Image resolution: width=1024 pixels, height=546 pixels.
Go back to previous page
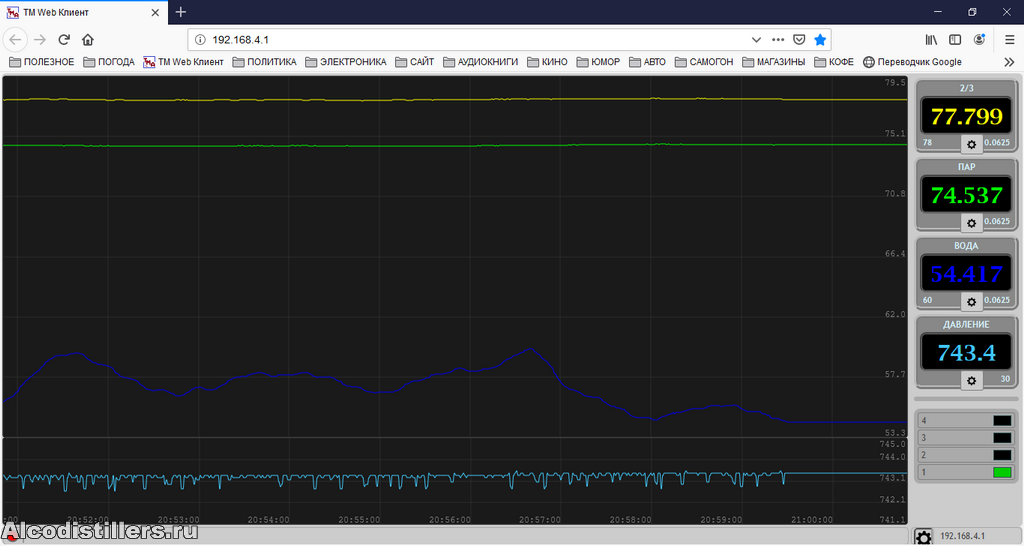pos(15,40)
